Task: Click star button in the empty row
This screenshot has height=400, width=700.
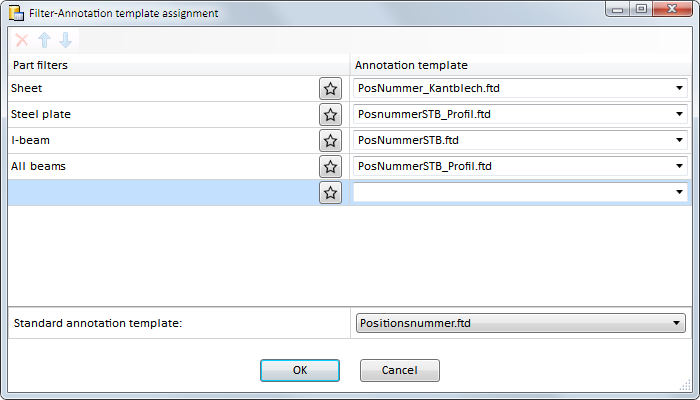Action: pos(330,192)
